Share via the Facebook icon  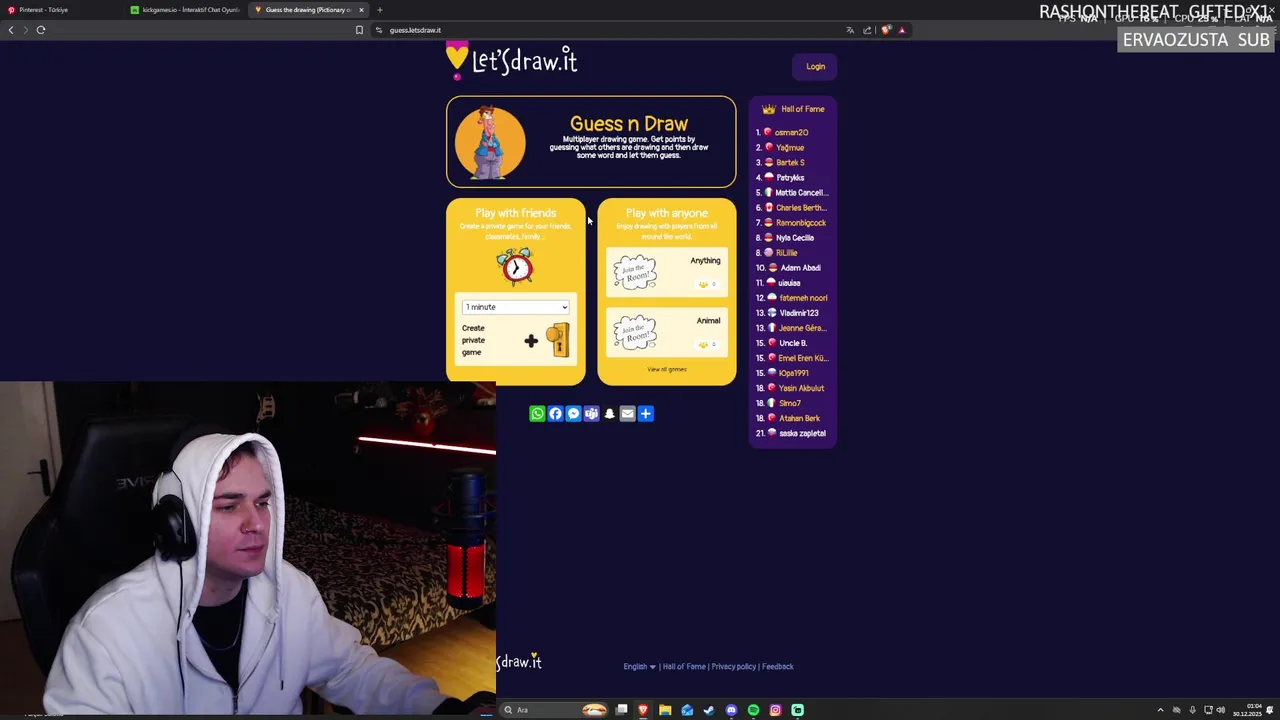click(x=555, y=414)
